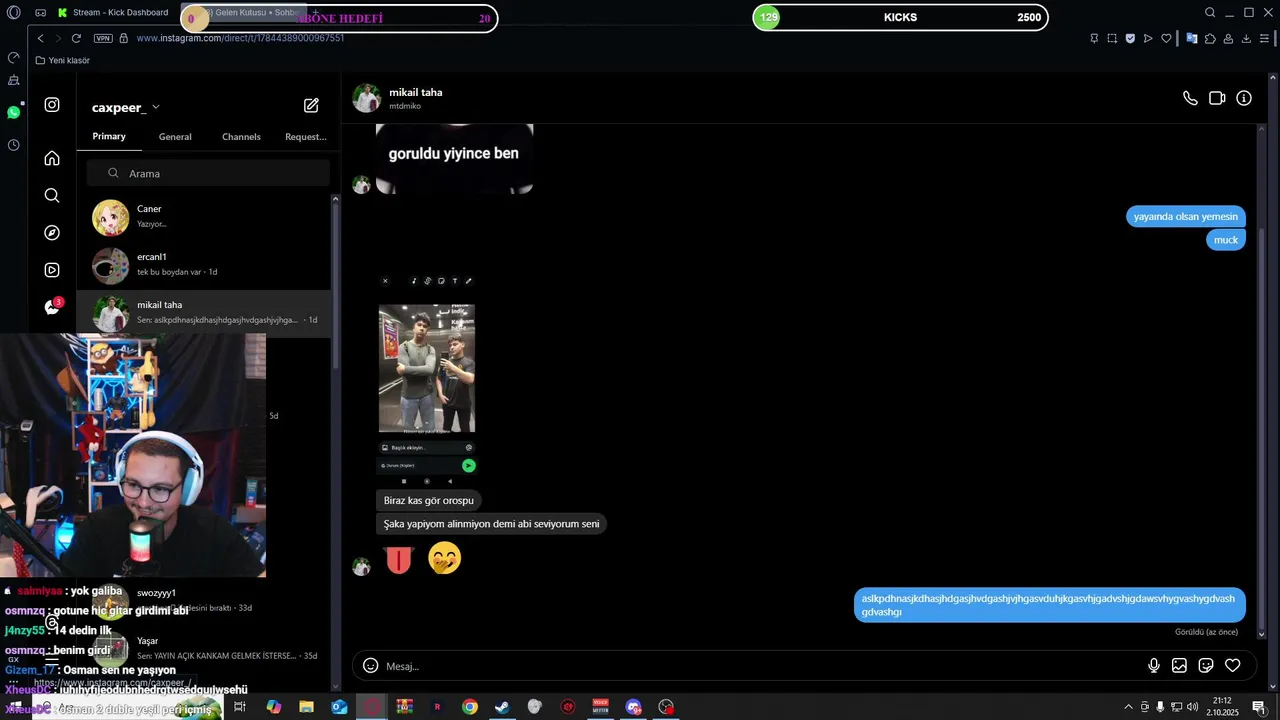1280x720 pixels.
Task: Open Outlook from the taskbar
Action: 339,707
